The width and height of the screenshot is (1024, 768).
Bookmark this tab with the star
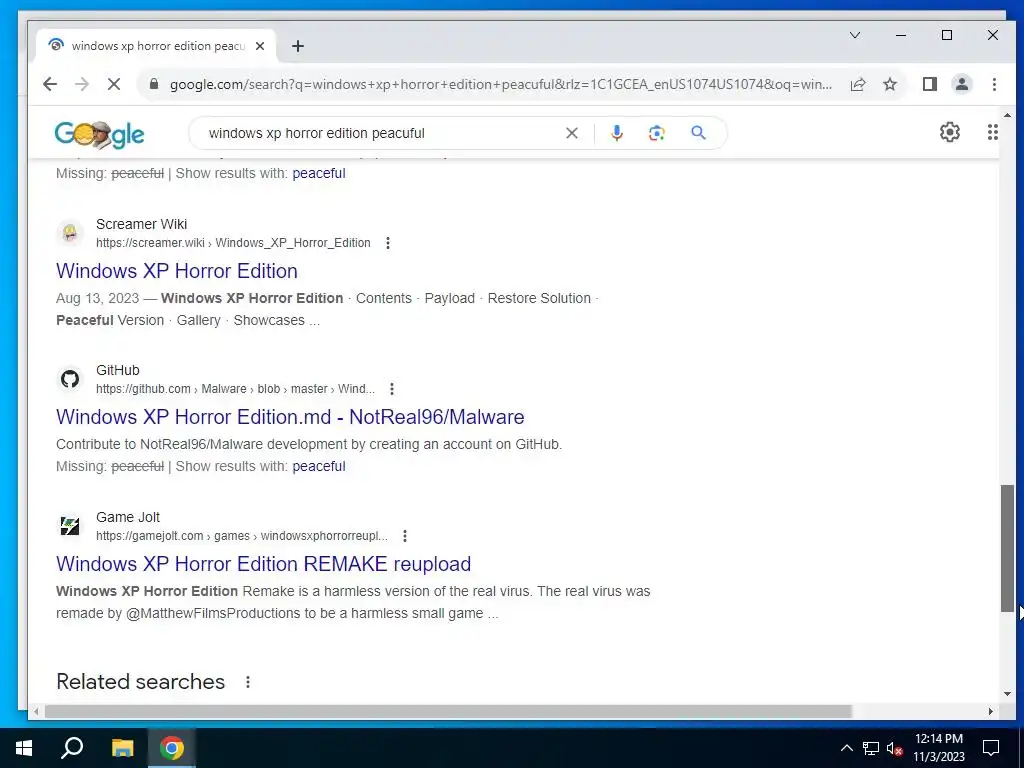click(890, 84)
